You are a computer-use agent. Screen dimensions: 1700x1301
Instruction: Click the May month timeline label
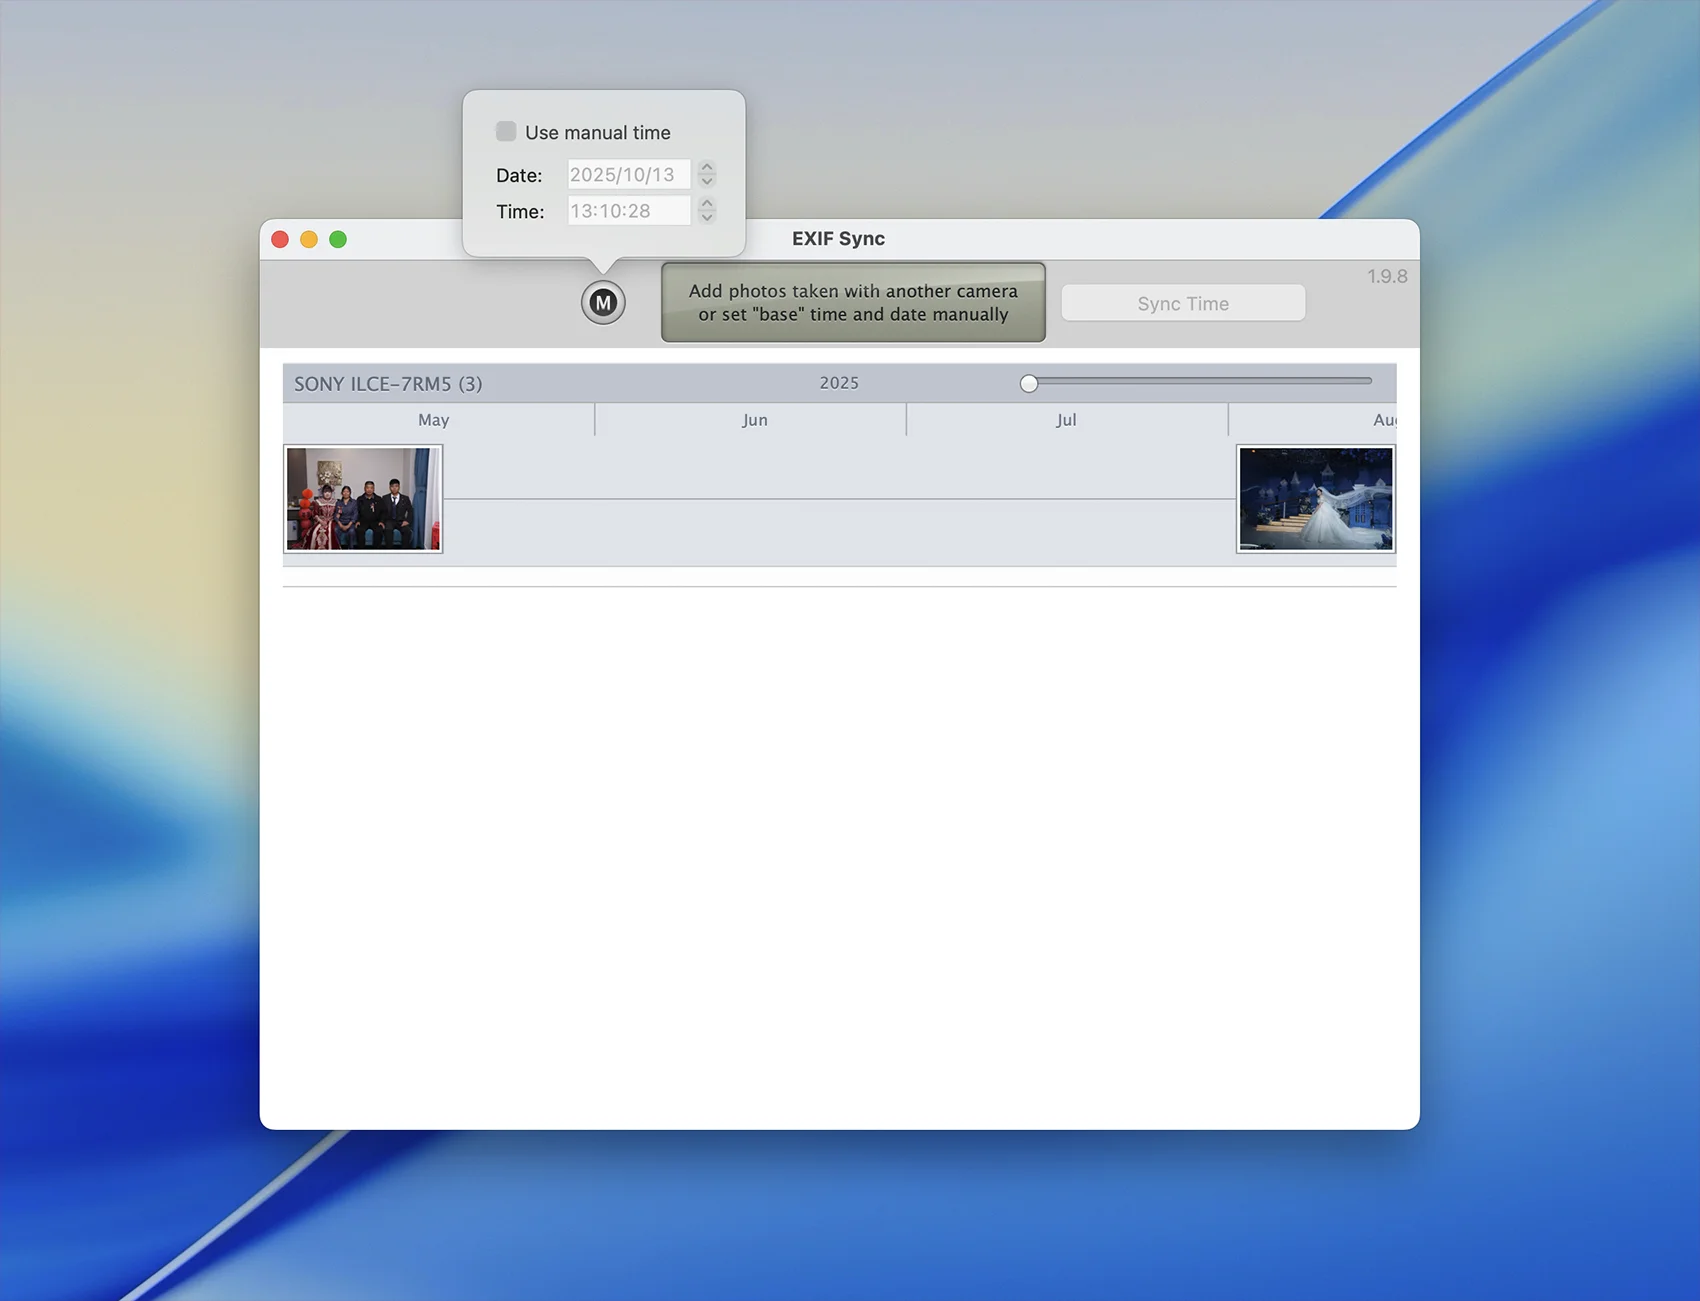(433, 420)
